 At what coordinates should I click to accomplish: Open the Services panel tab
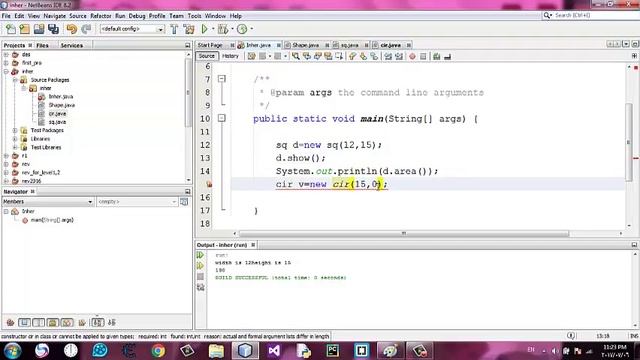click(x=72, y=45)
